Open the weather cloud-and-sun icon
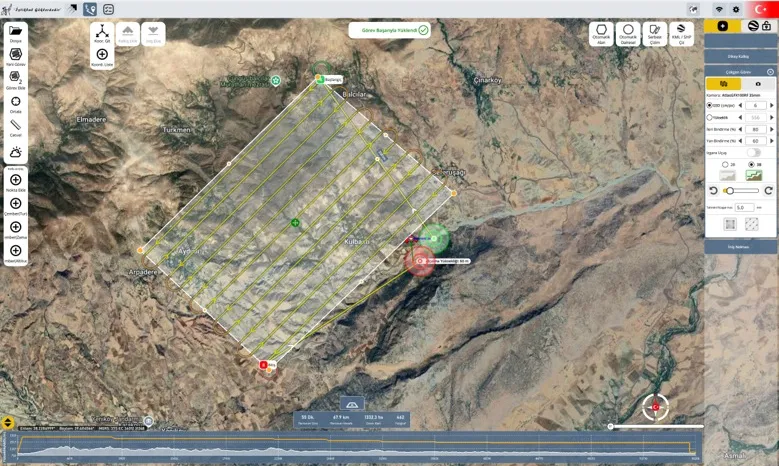779x466 pixels. click(15, 152)
